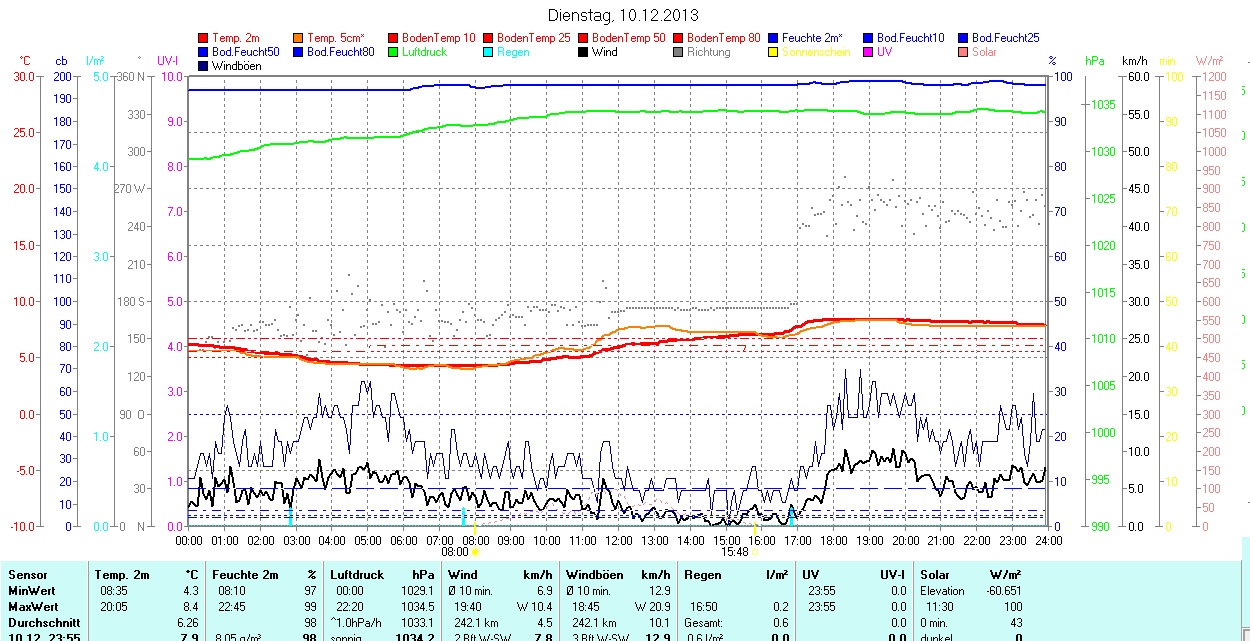Image resolution: width=1250 pixels, height=641 pixels.
Task: Click the magenta UV legend swatch
Action: [x=870, y=52]
